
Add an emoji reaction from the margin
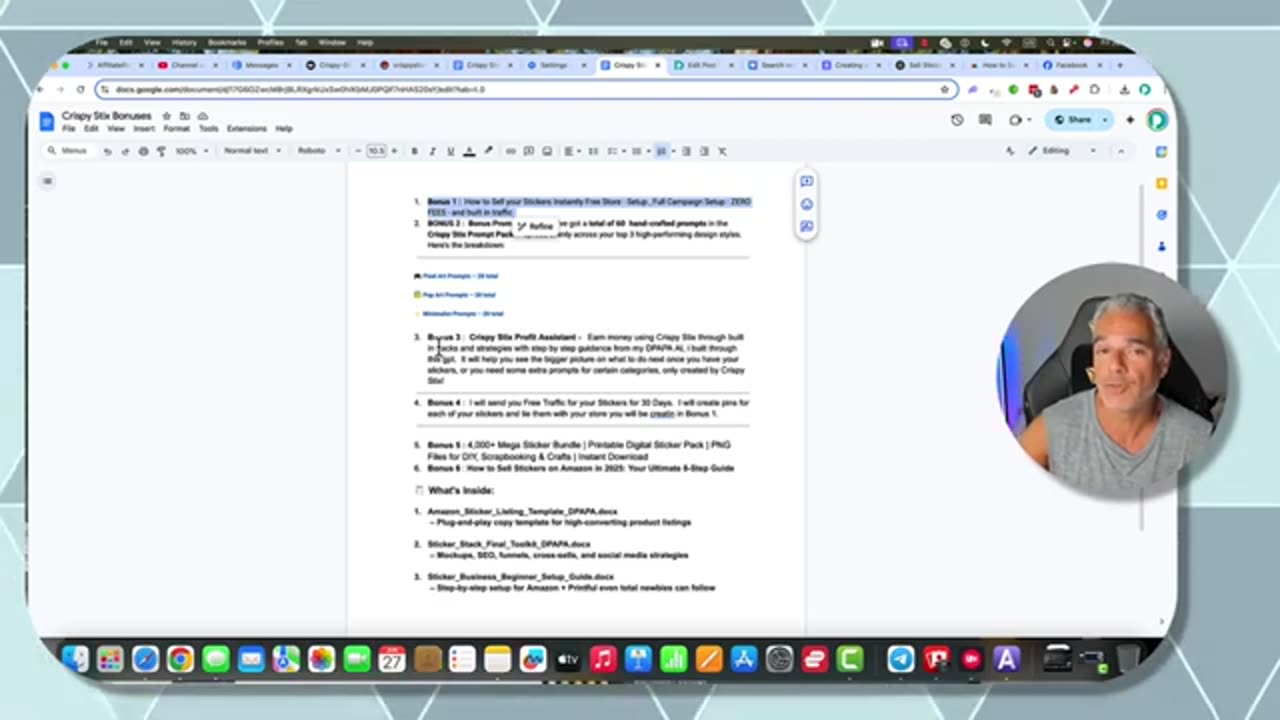pos(806,204)
